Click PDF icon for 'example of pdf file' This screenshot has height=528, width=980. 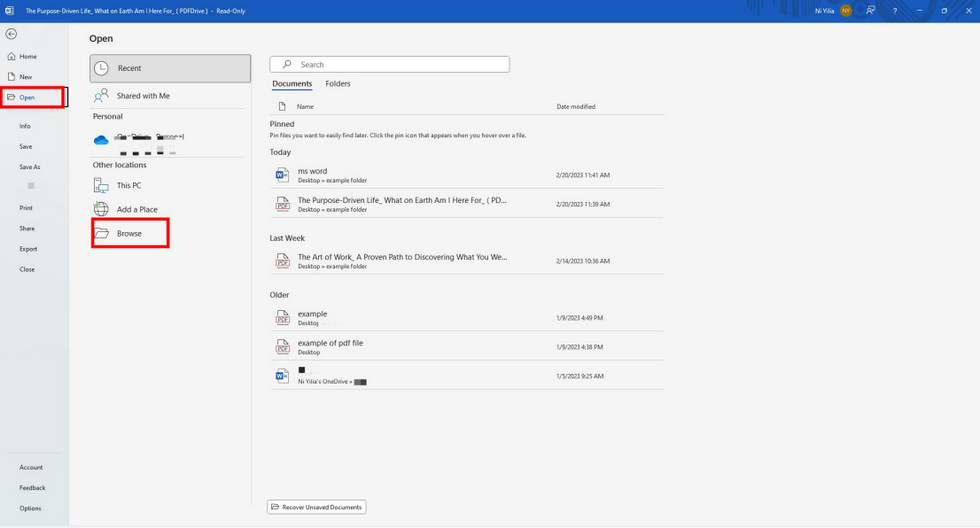pyautogui.click(x=282, y=347)
